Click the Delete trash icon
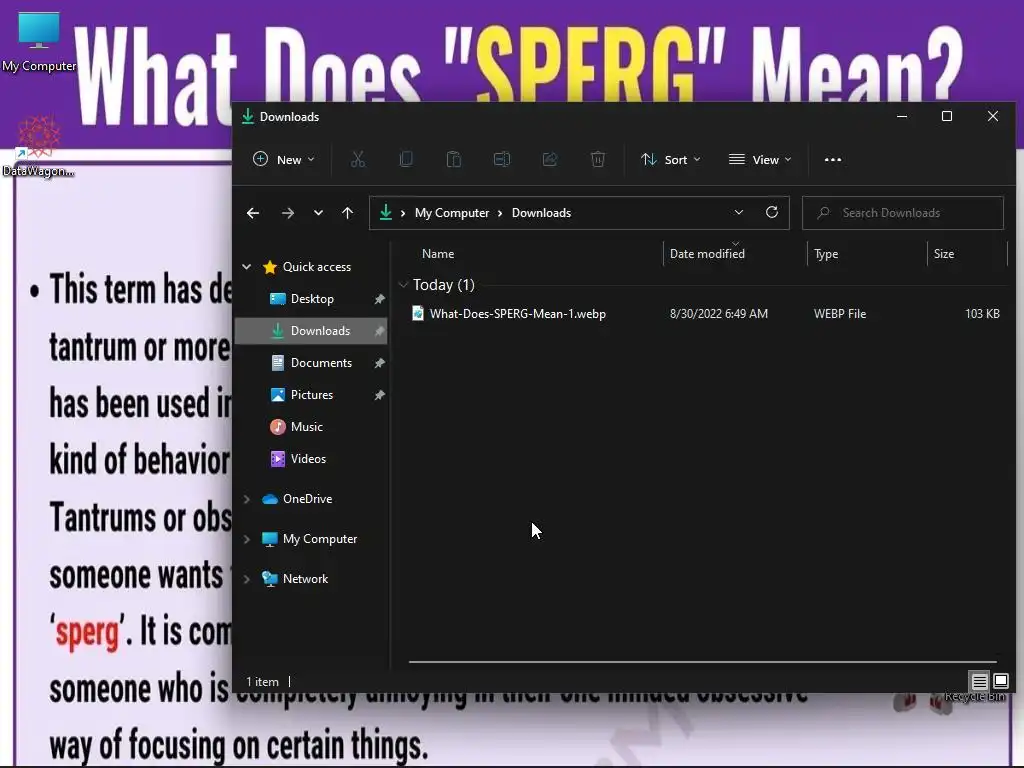 pyautogui.click(x=598, y=159)
